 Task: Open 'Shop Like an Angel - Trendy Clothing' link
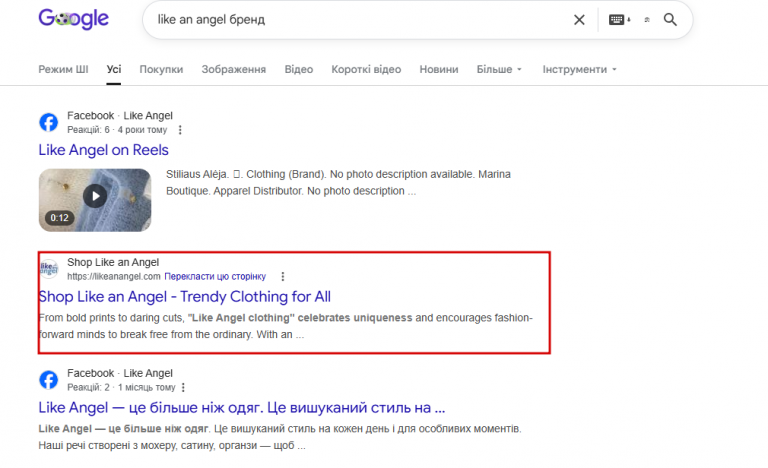pyautogui.click(x=185, y=296)
